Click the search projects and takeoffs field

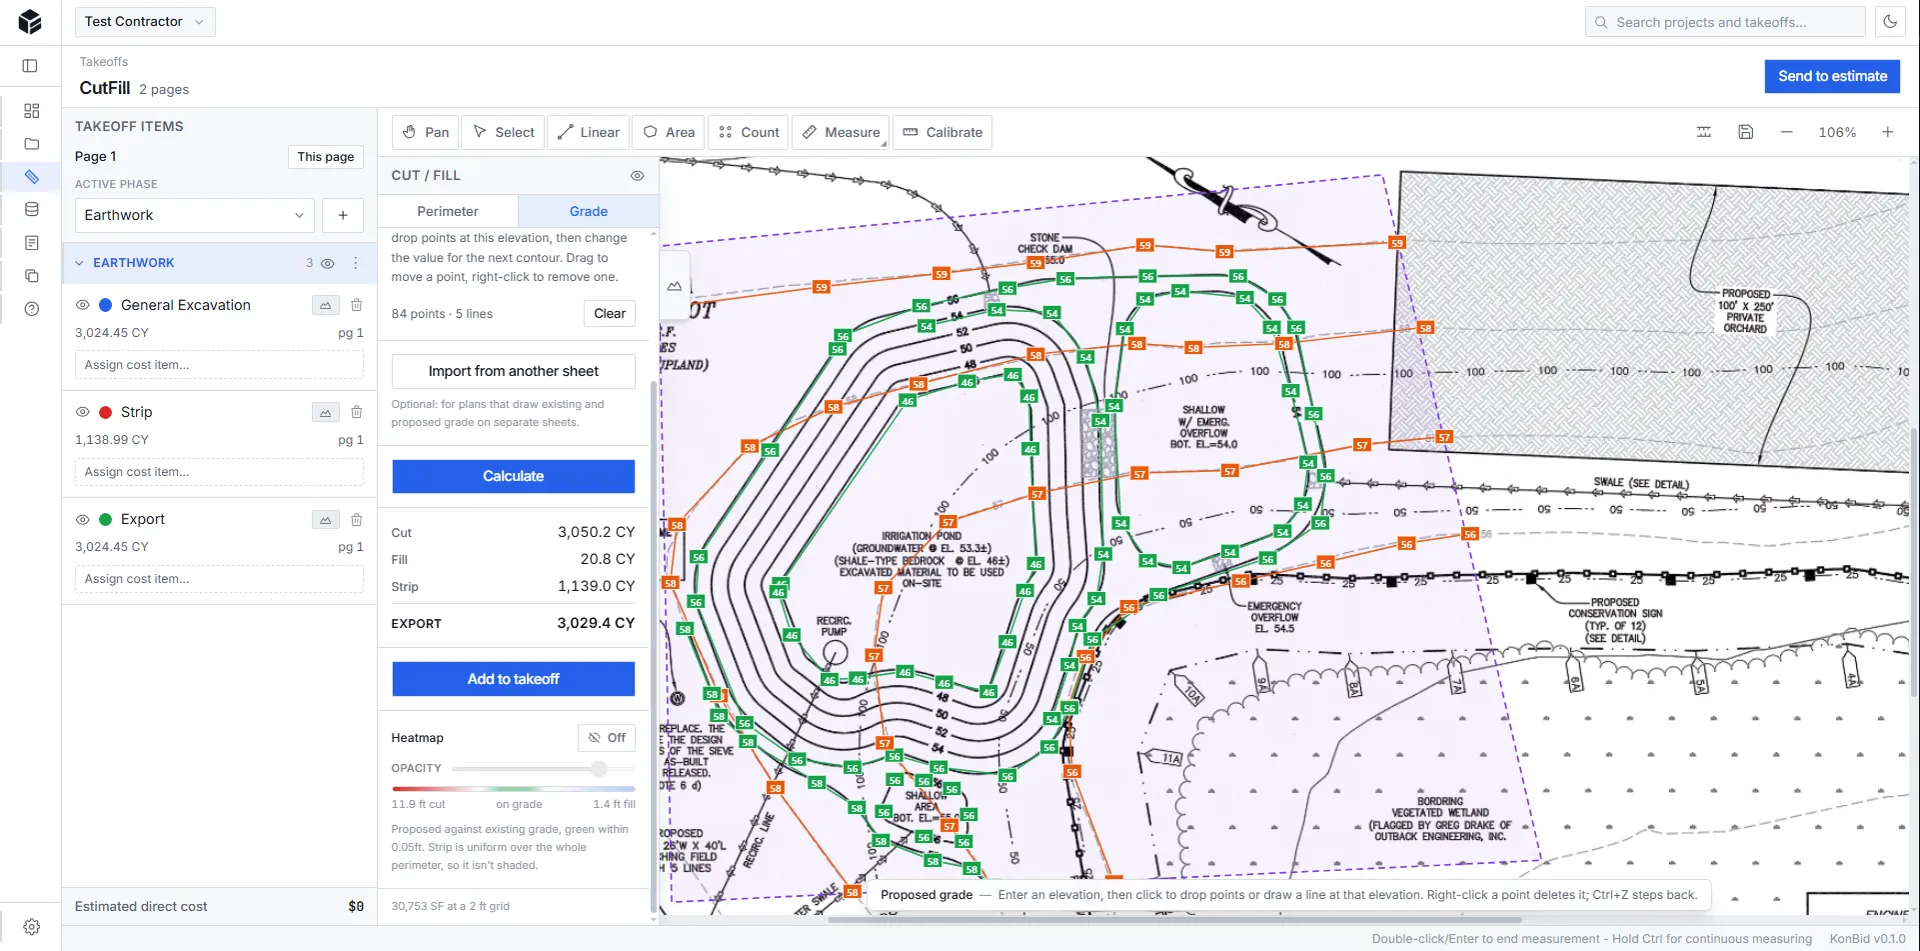pos(1725,22)
